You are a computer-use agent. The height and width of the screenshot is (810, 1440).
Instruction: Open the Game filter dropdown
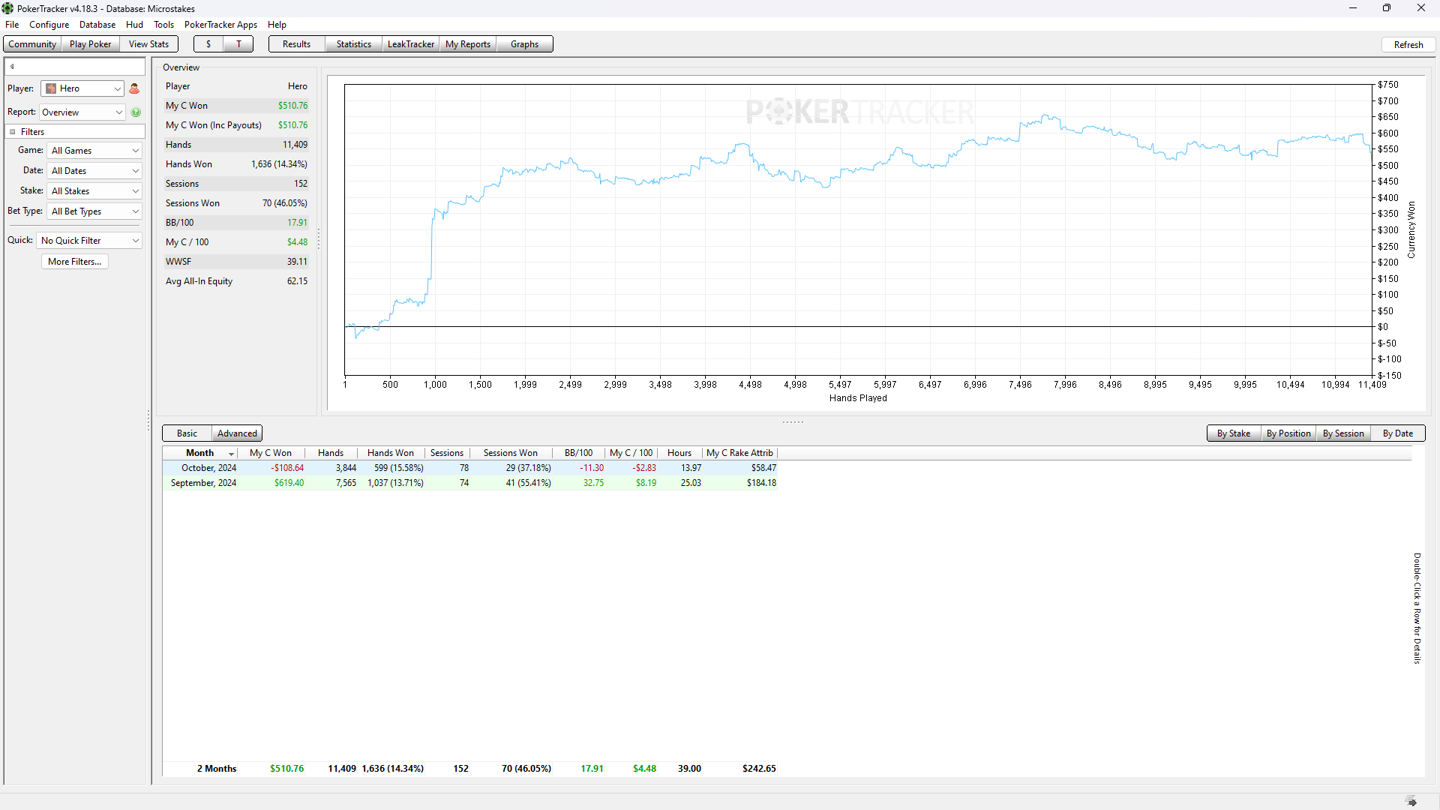click(x=94, y=151)
